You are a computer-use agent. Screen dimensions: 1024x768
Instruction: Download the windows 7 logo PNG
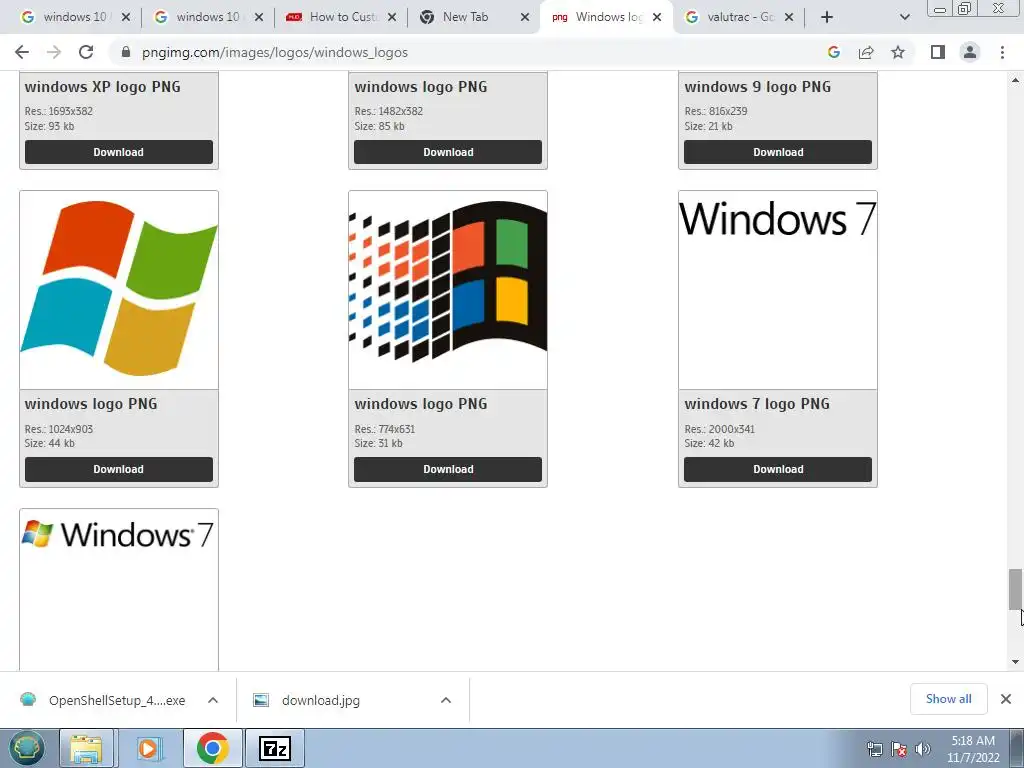click(778, 470)
